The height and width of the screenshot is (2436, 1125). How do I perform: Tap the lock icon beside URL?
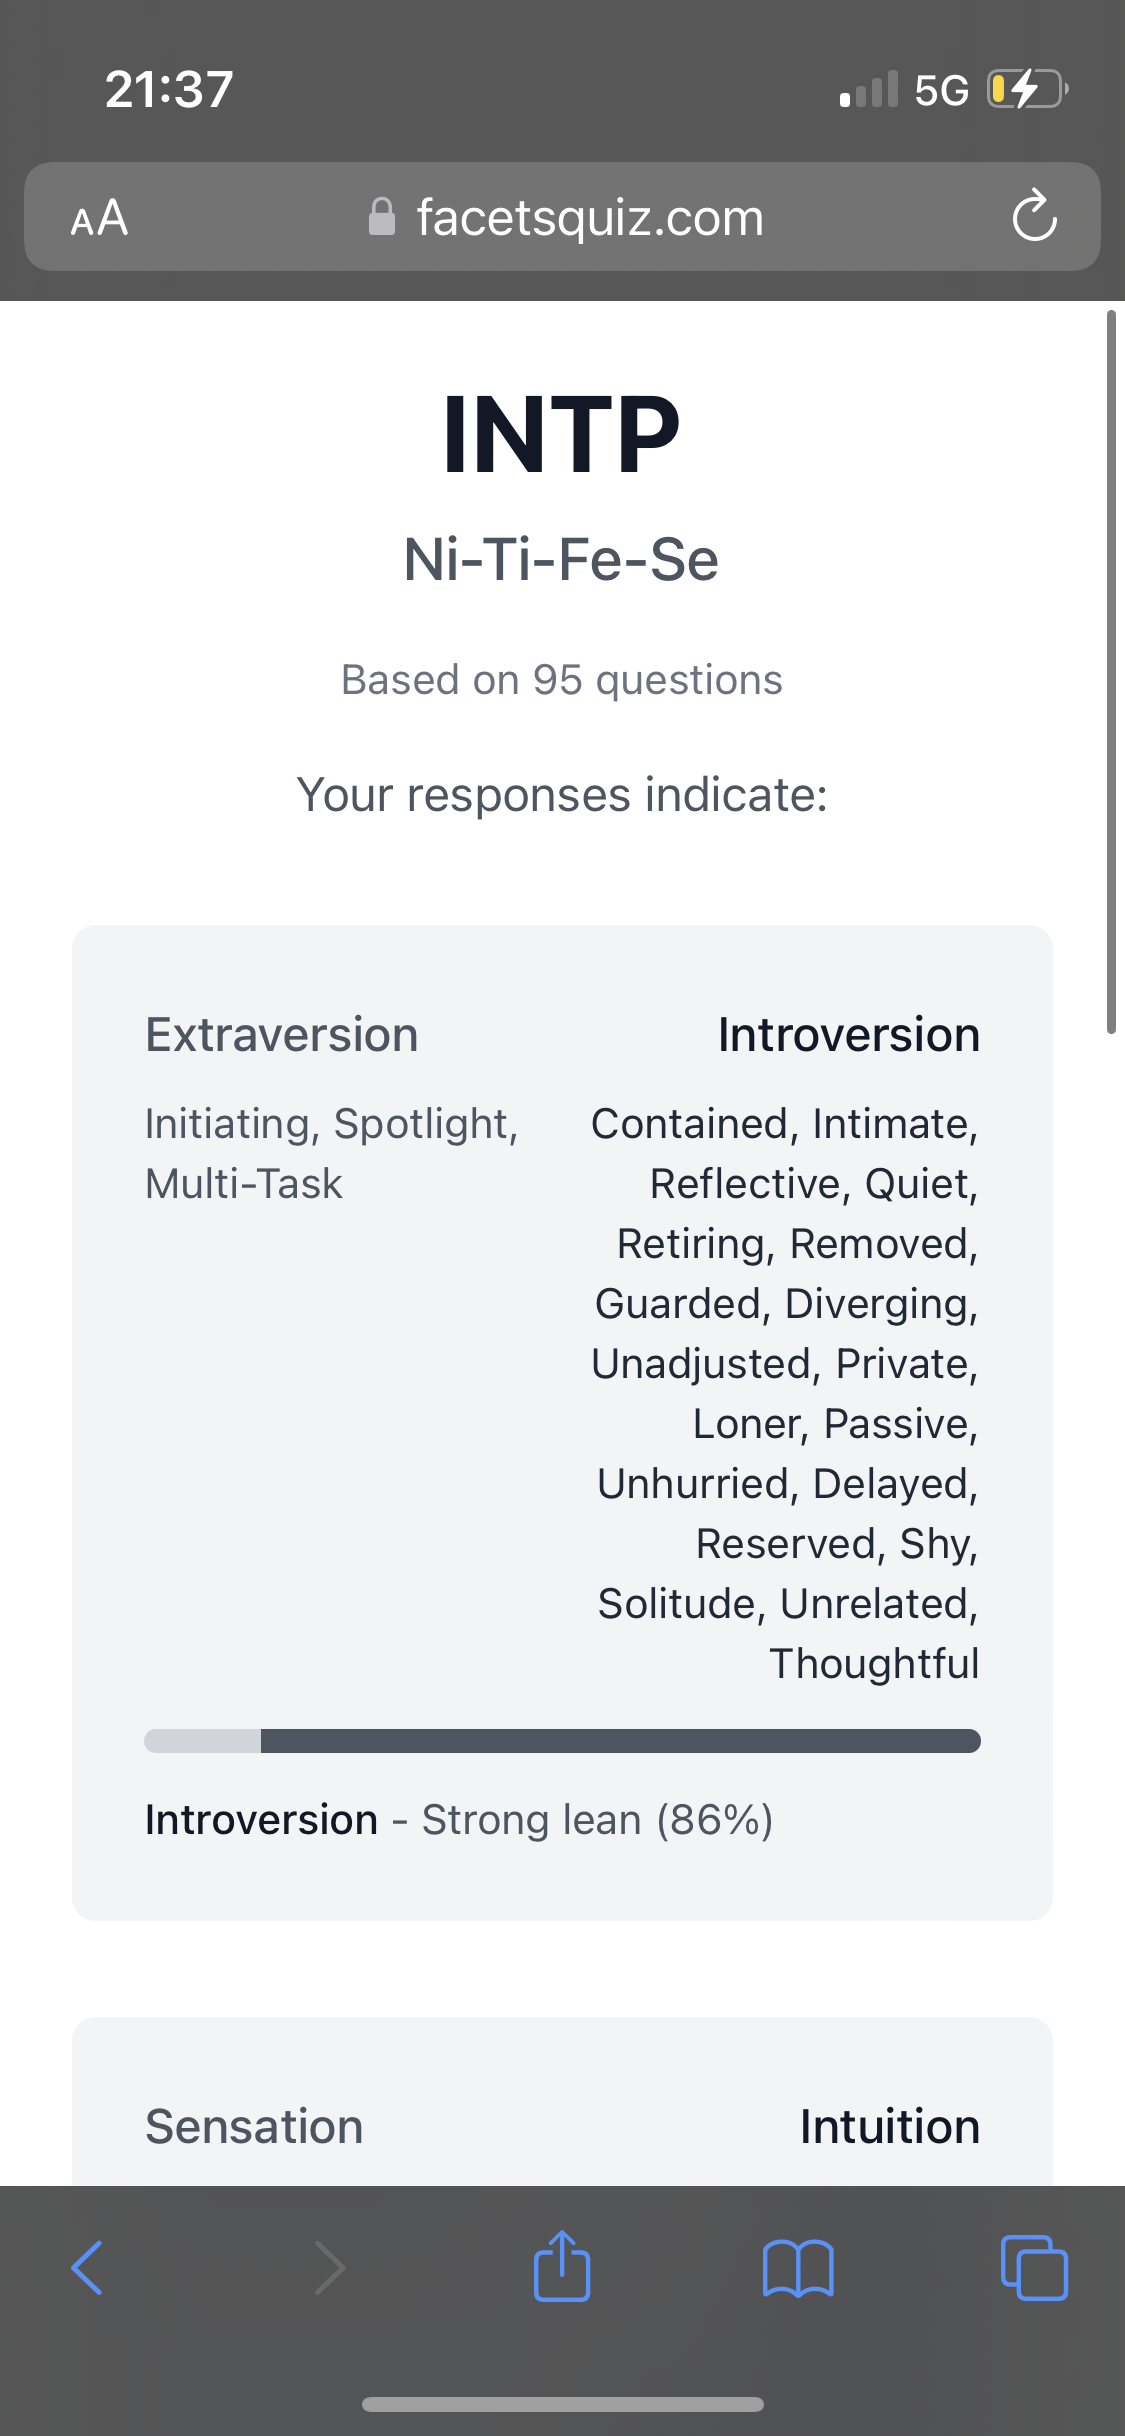pos(382,217)
